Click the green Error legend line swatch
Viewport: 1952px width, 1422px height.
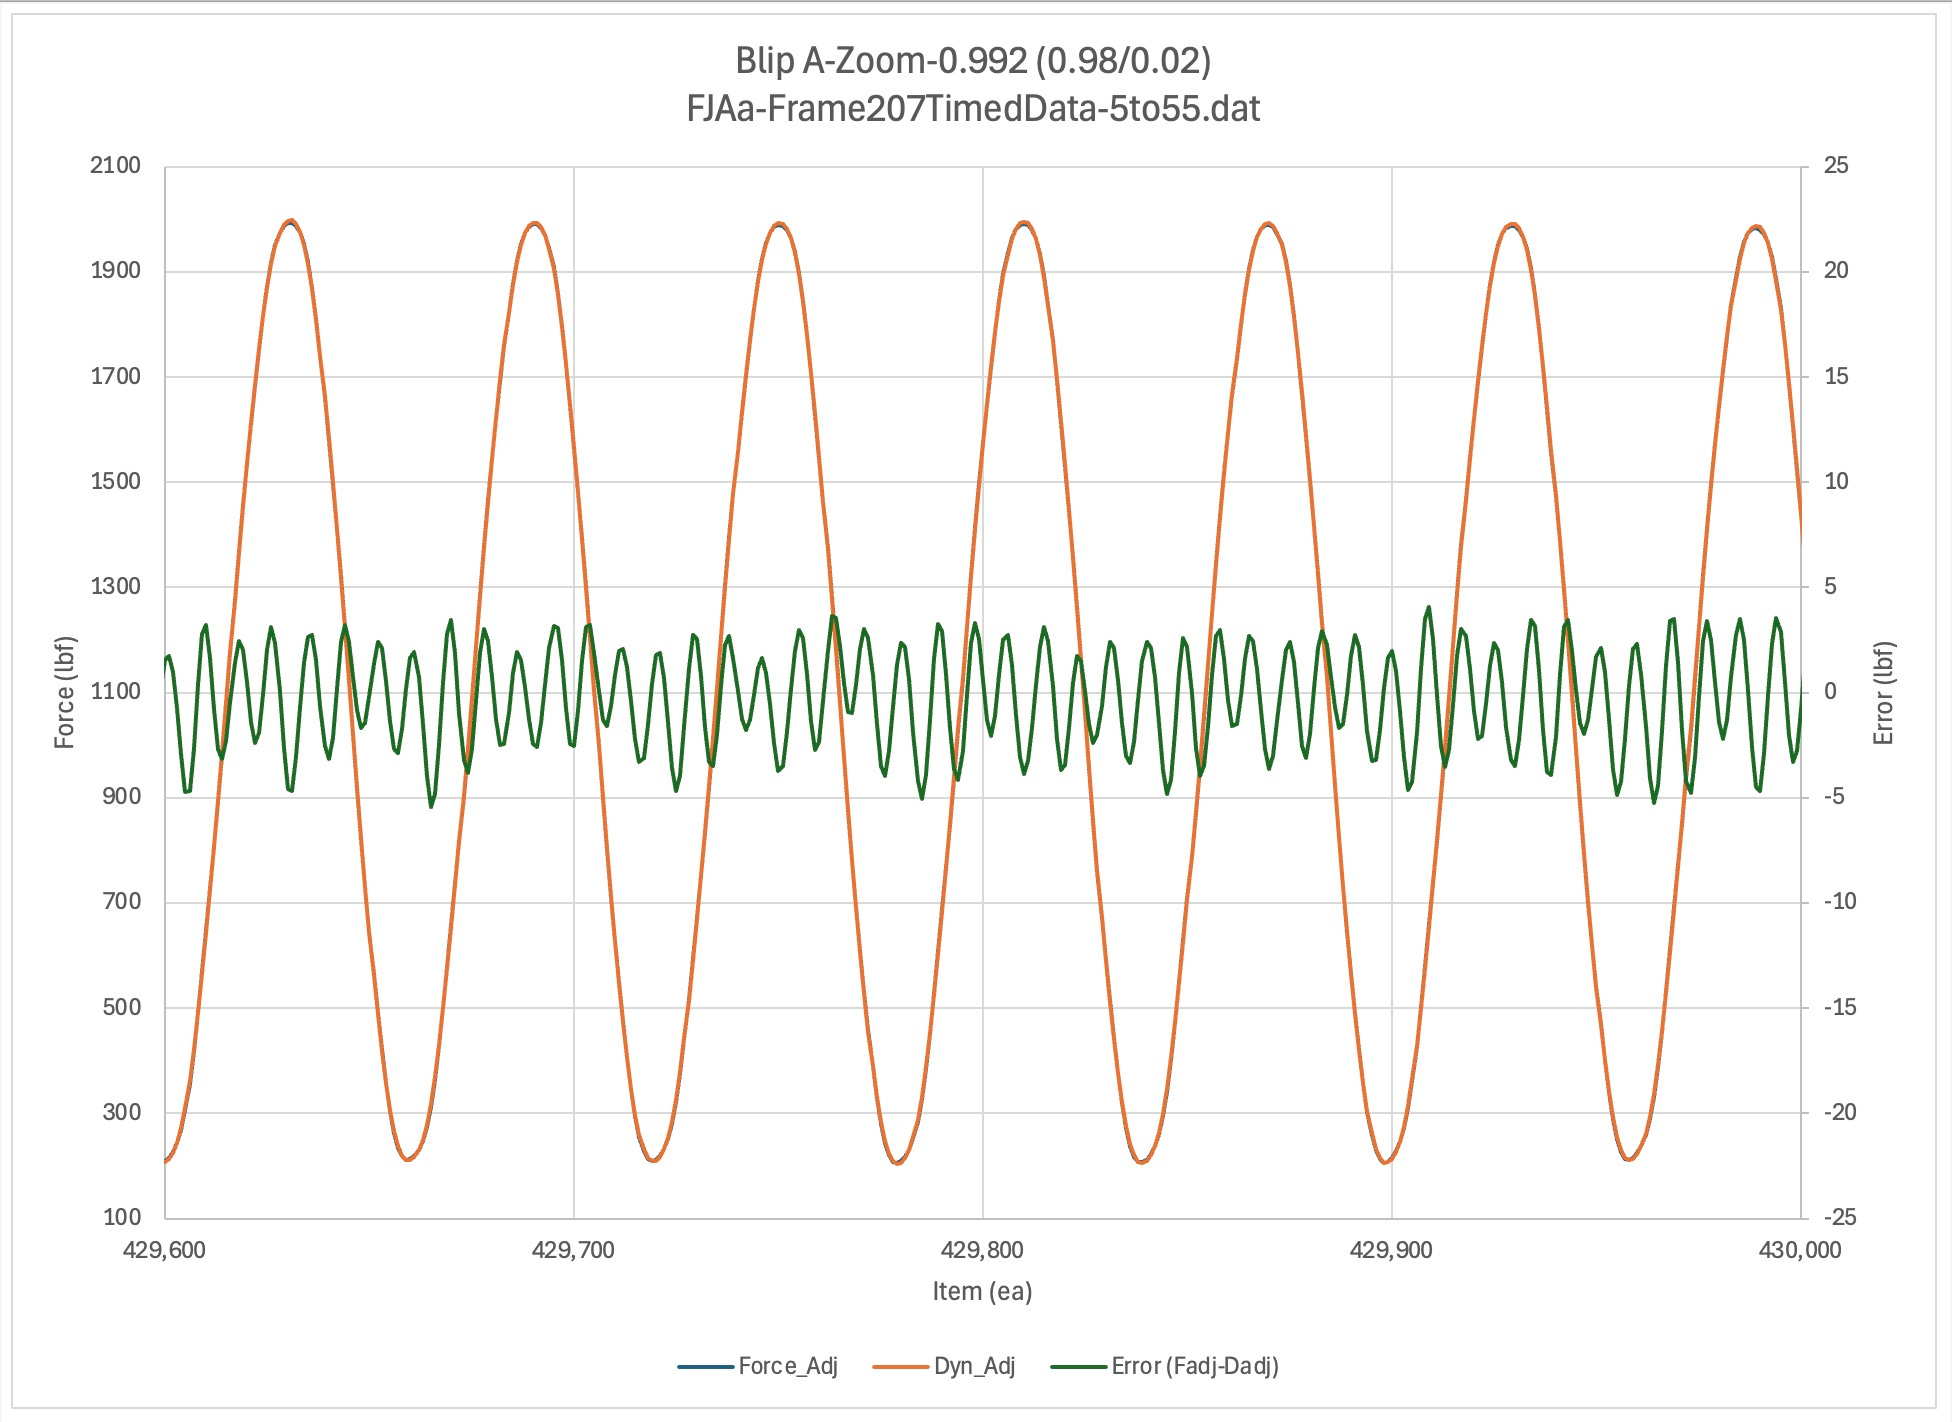[1078, 1367]
